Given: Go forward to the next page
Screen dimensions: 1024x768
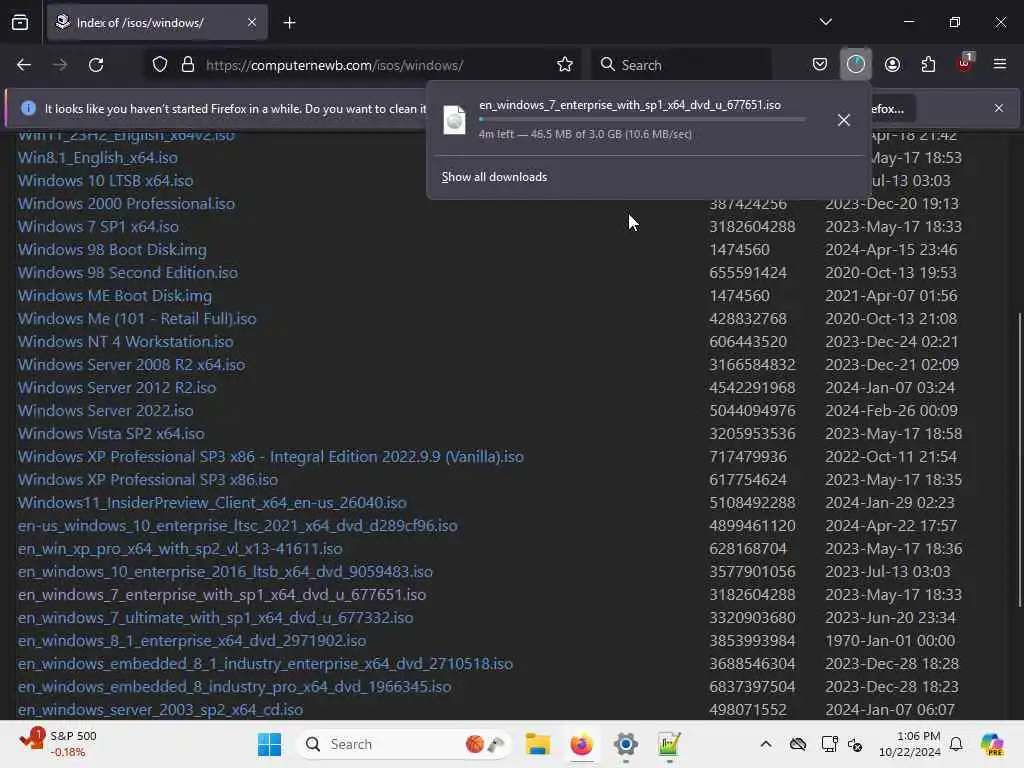Looking at the screenshot, I should coord(60,65).
